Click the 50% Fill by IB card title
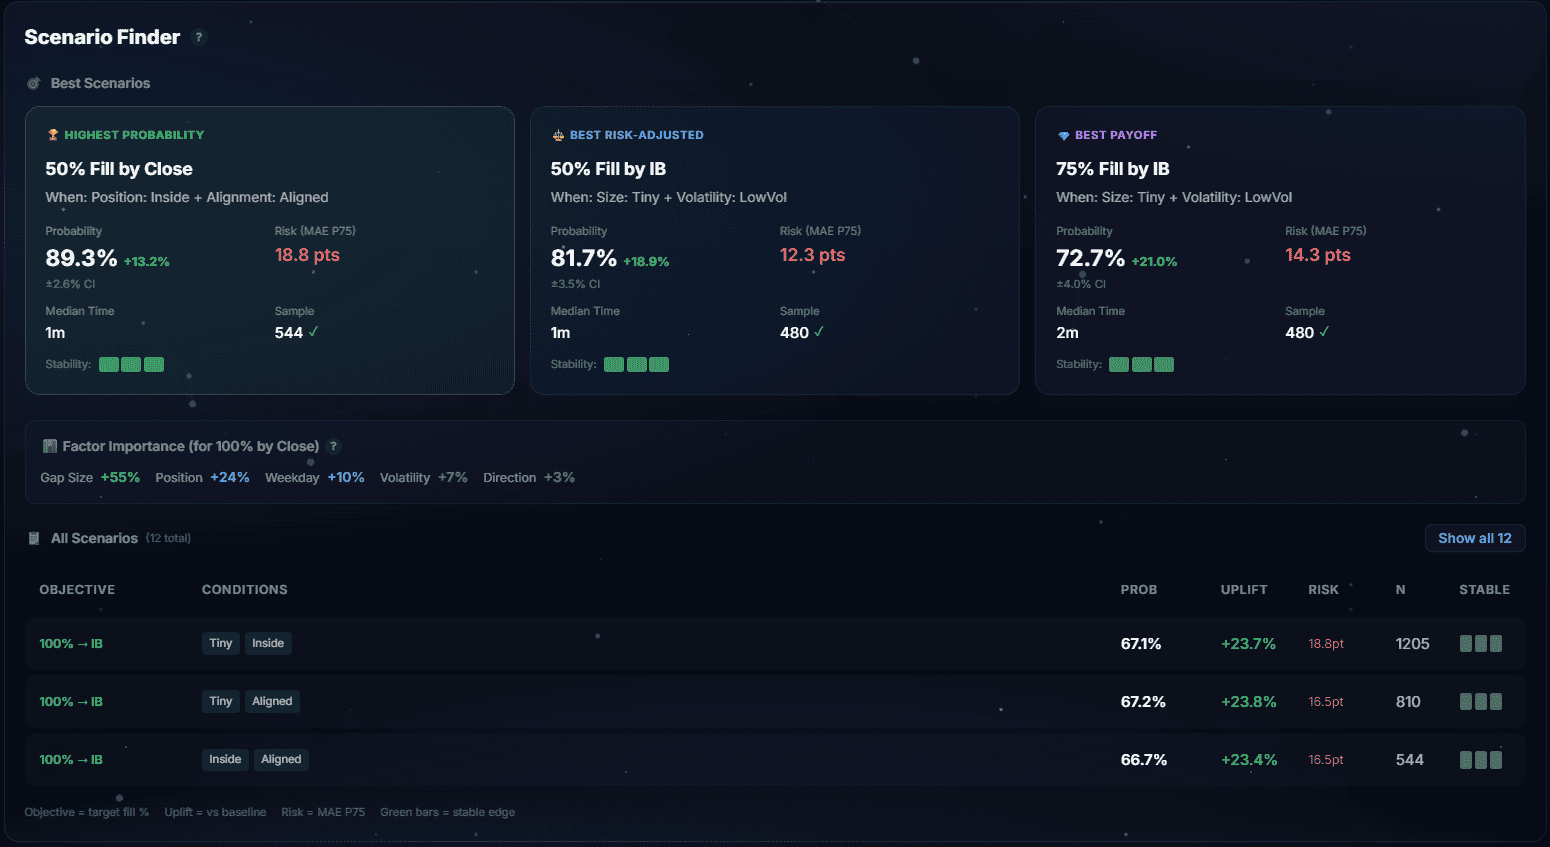The height and width of the screenshot is (847, 1550). click(x=608, y=169)
